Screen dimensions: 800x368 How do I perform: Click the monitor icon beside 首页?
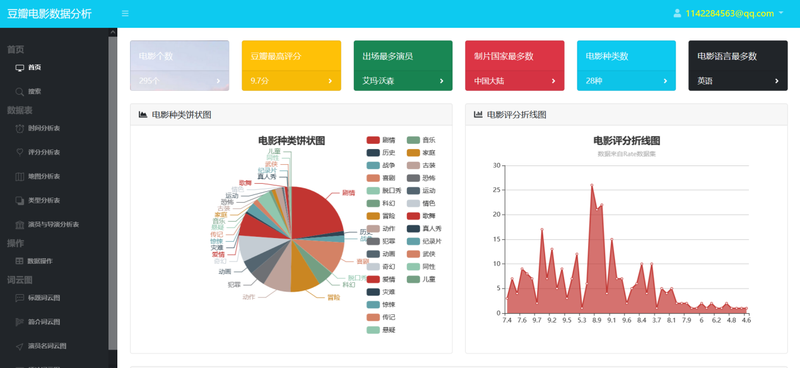click(x=20, y=67)
